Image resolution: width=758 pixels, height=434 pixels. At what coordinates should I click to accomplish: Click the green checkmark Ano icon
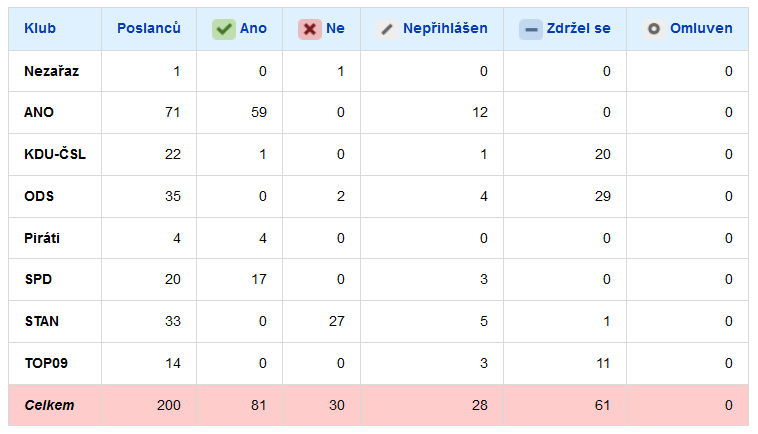(224, 29)
